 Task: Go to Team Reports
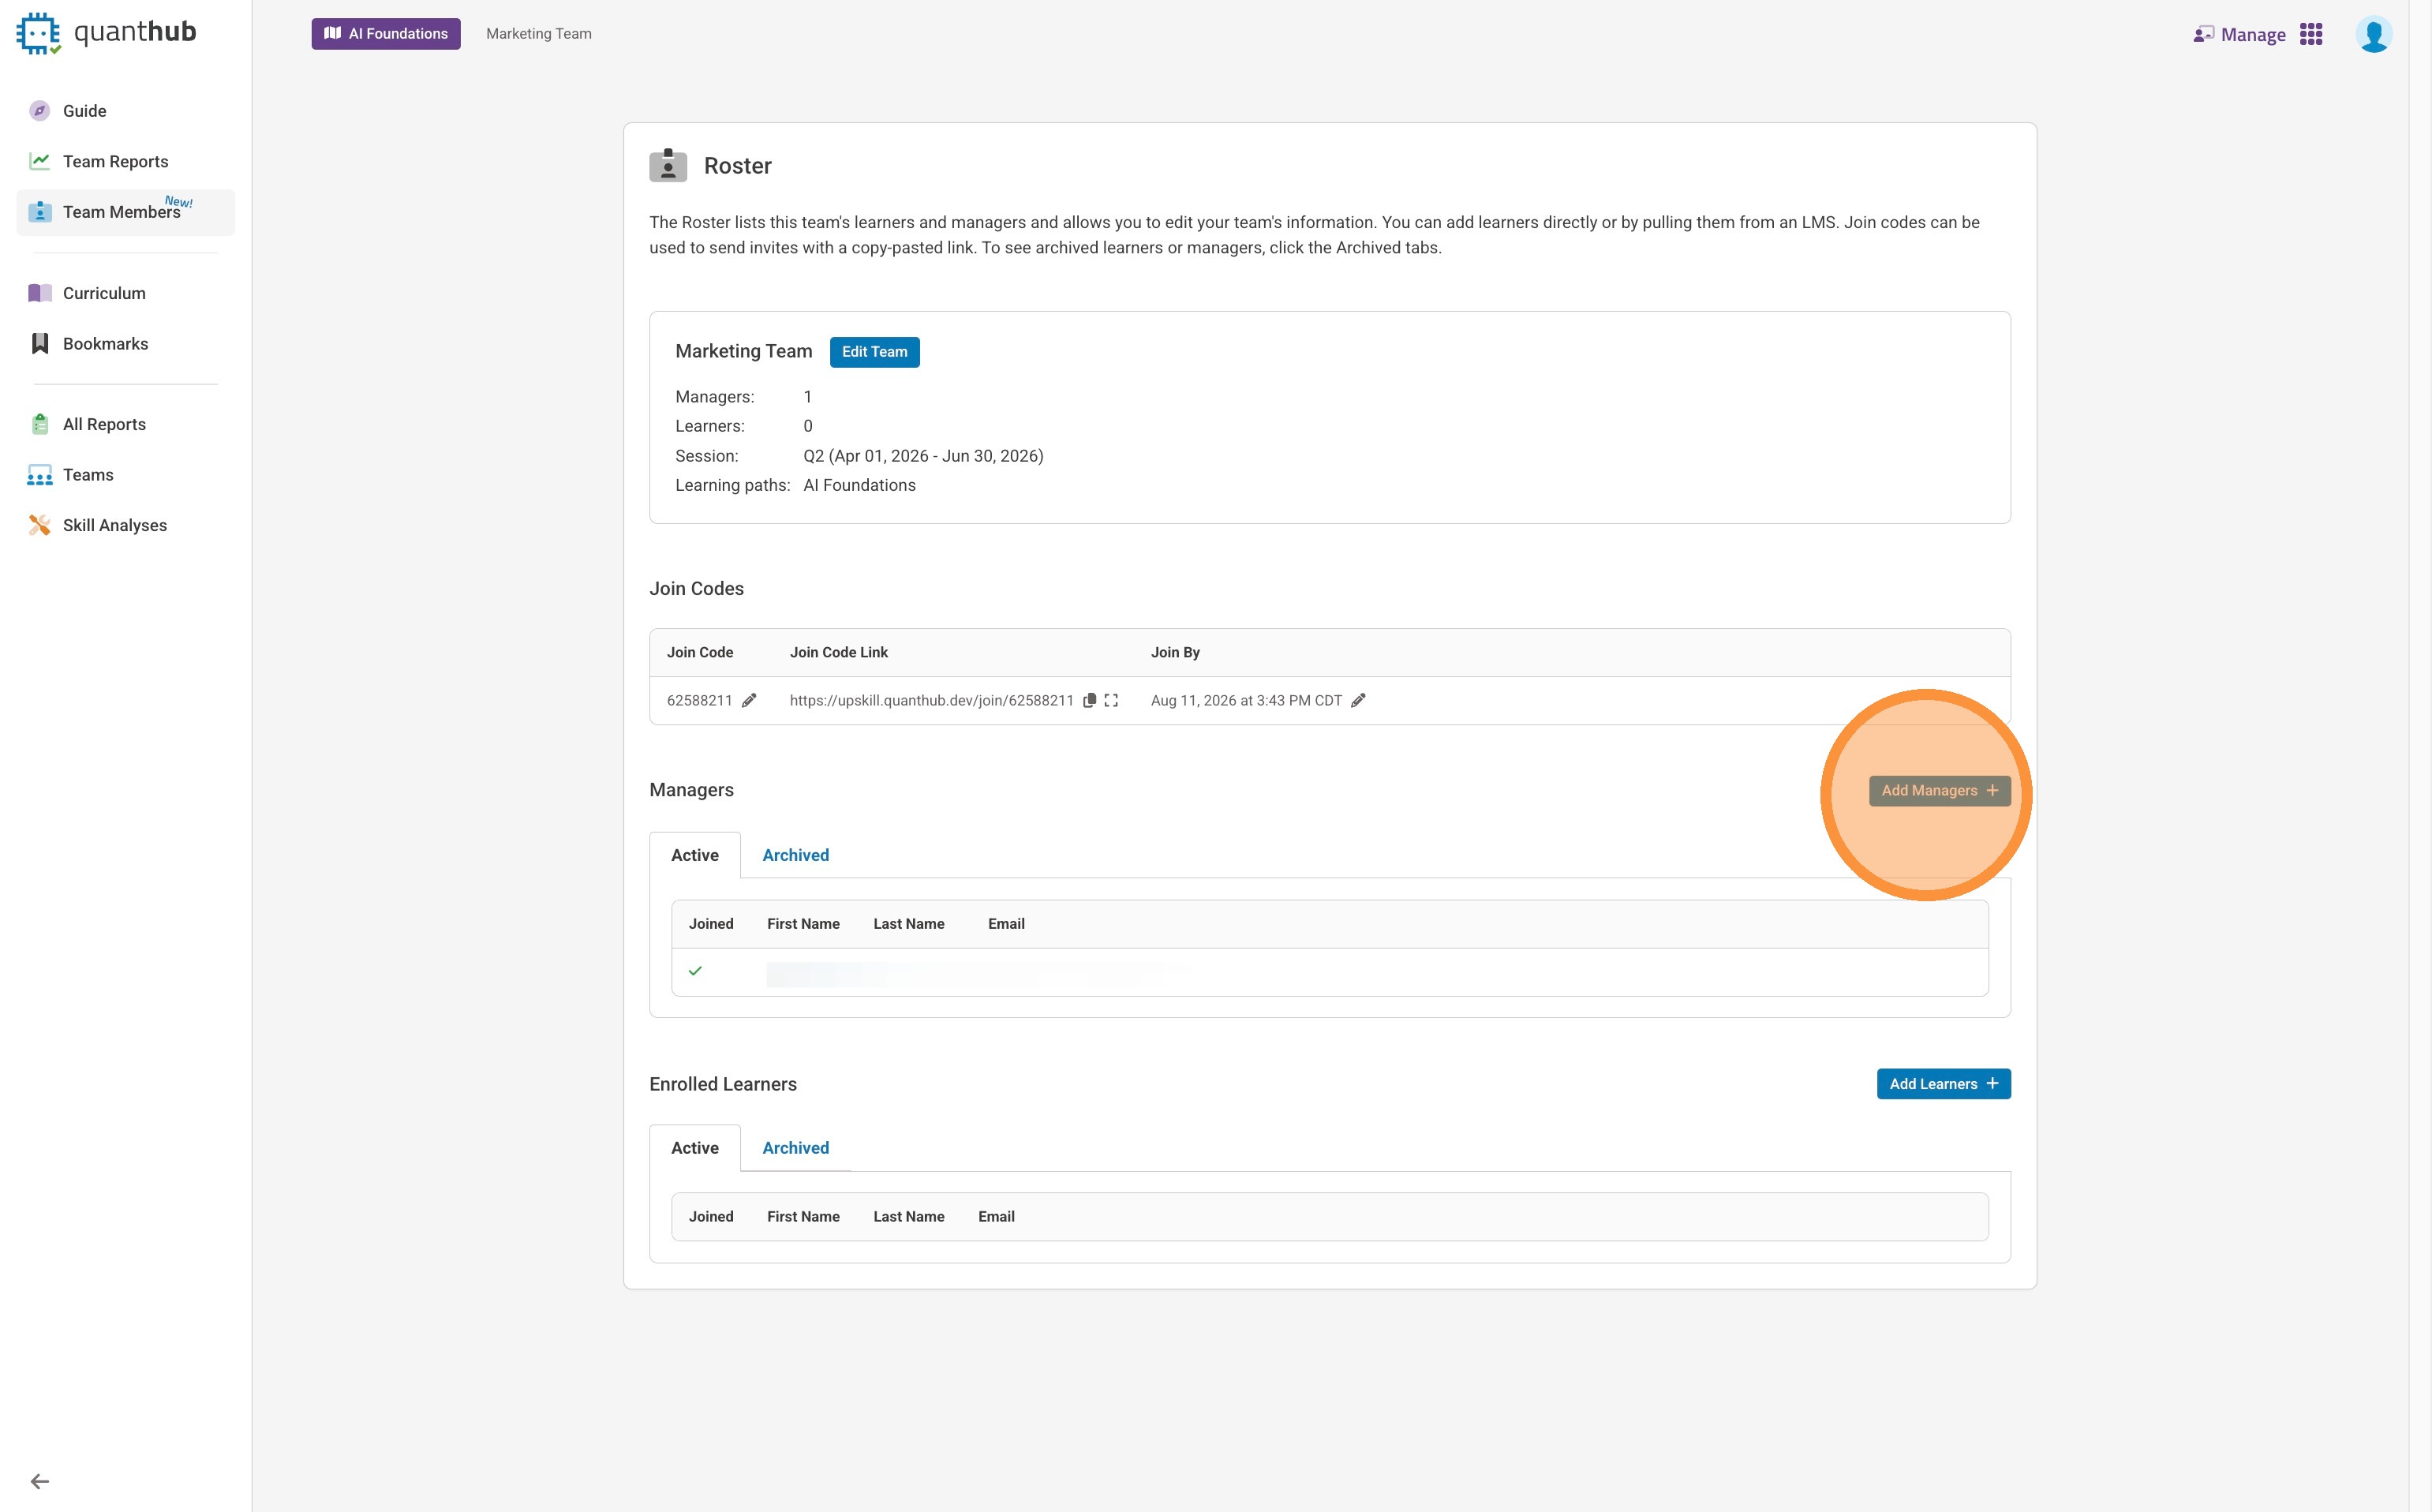115,161
